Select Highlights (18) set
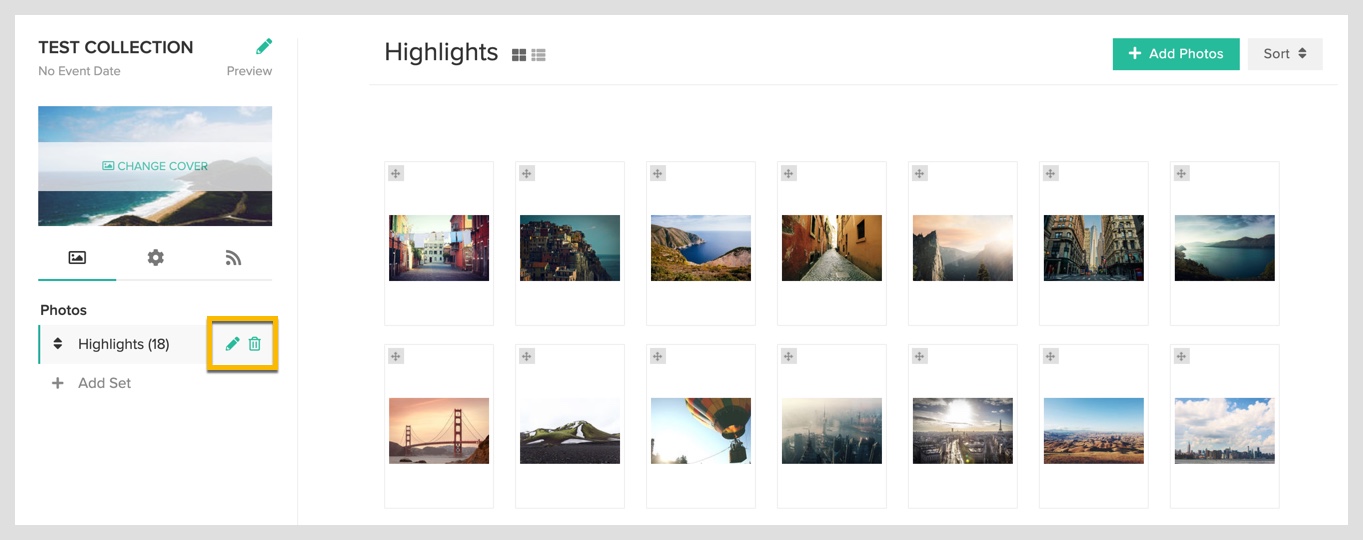1363x540 pixels. pos(124,344)
